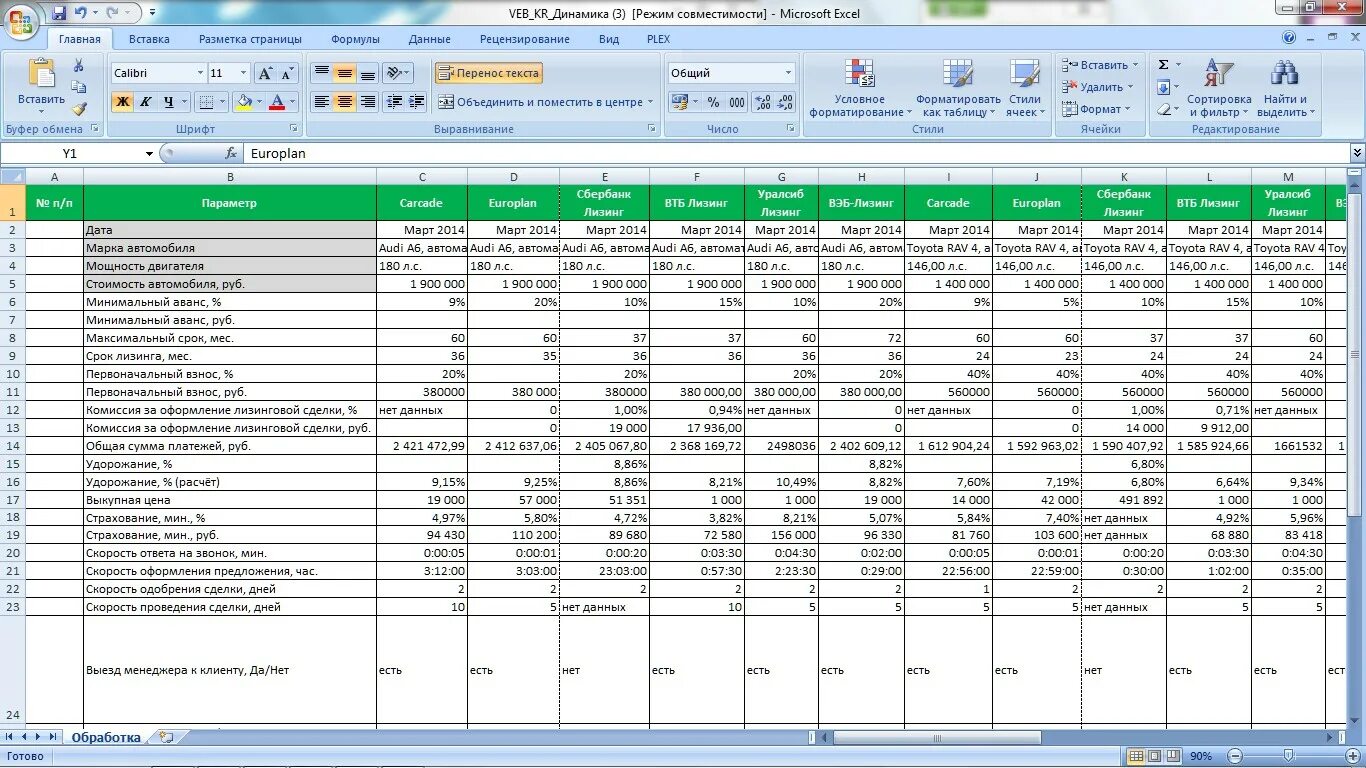The width and height of the screenshot is (1366, 768).
Task: Click the AutoSum sigma icon
Action: click(1164, 65)
